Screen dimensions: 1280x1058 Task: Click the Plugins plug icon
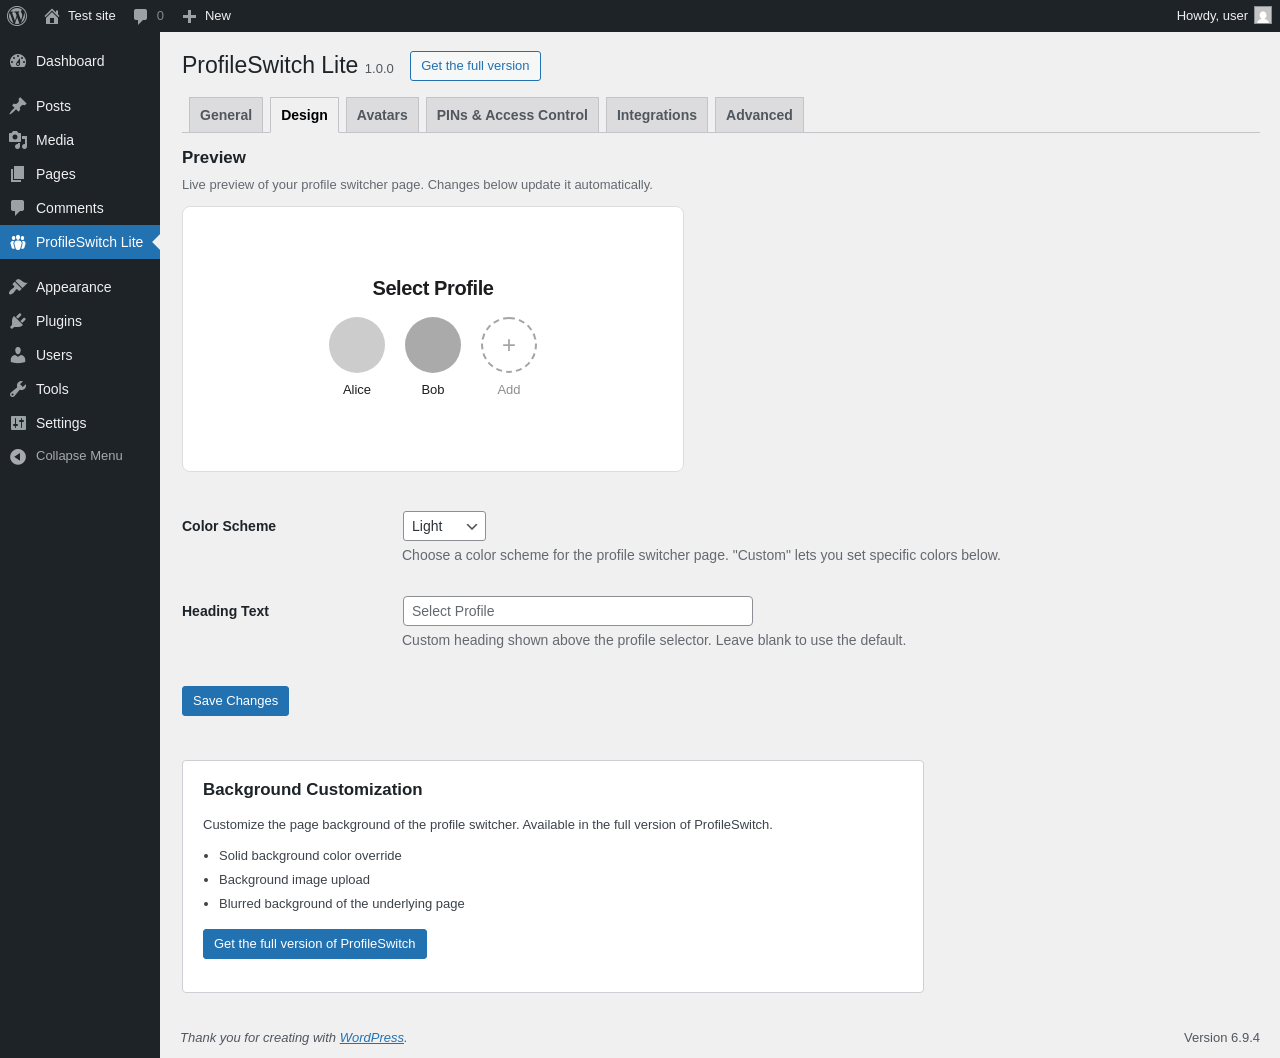click(x=18, y=321)
